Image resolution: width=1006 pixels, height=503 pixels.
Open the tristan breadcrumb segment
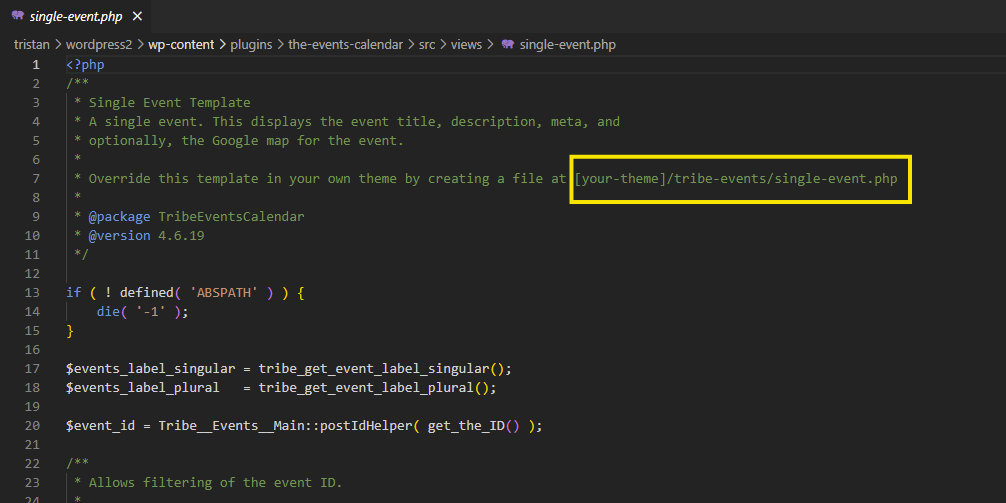tap(31, 44)
